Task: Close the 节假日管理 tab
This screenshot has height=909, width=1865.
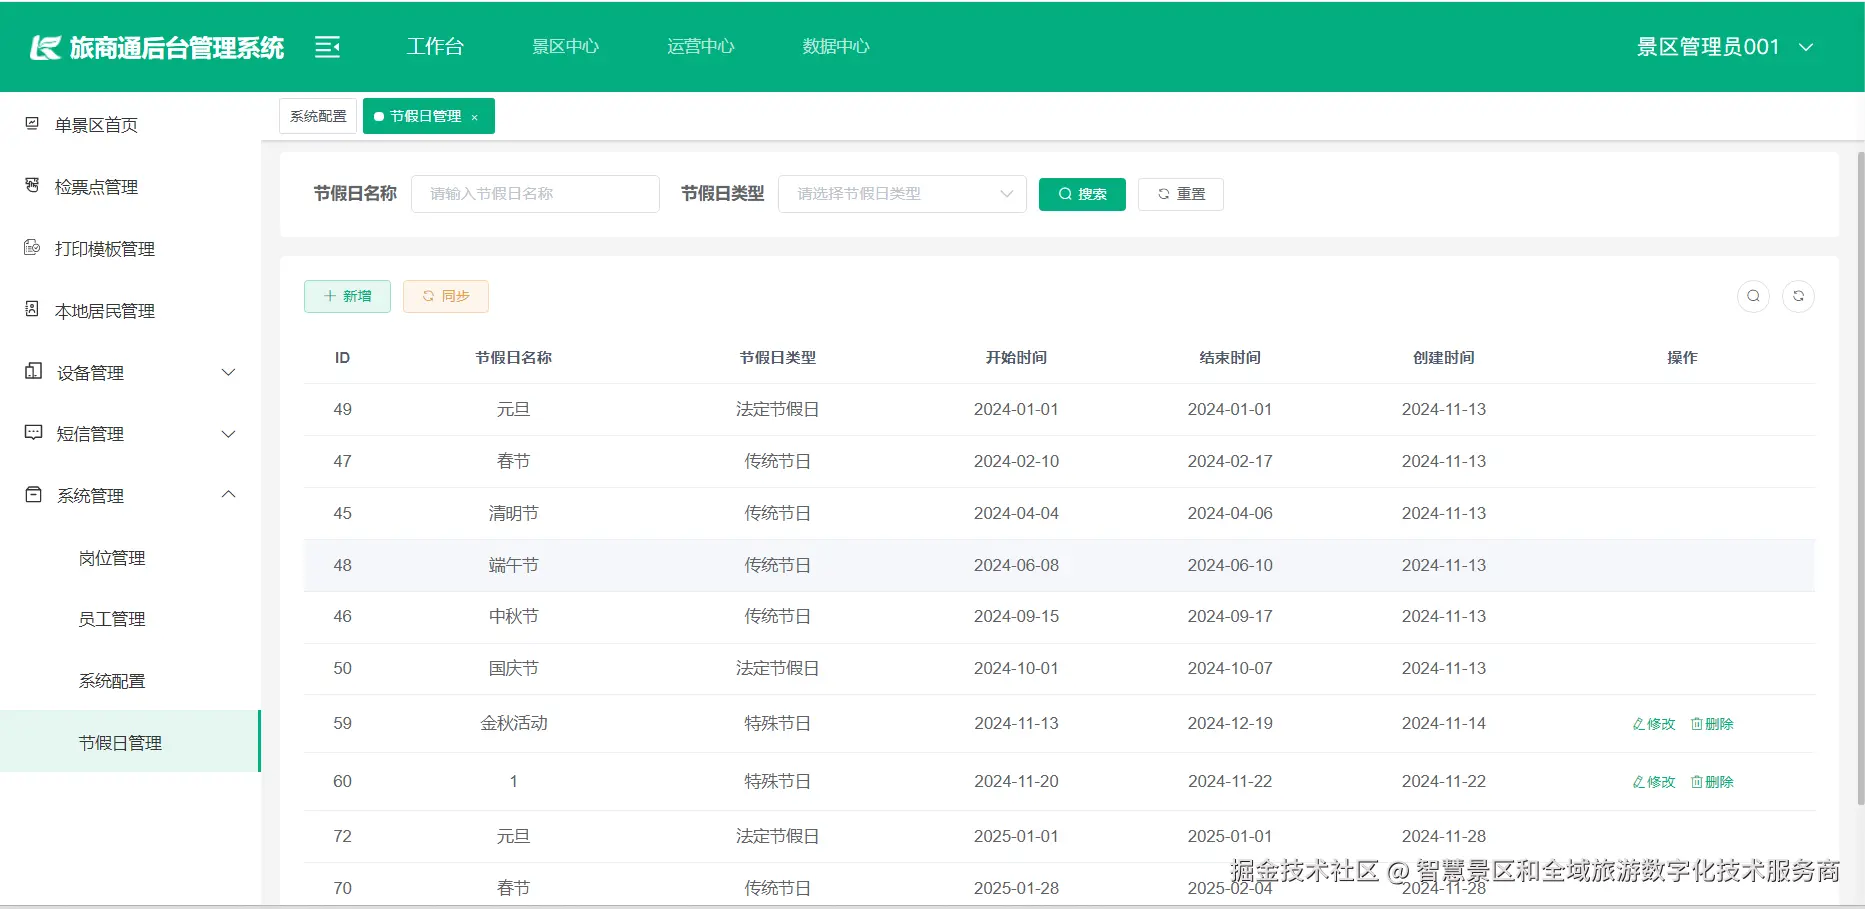Action: pos(475,116)
